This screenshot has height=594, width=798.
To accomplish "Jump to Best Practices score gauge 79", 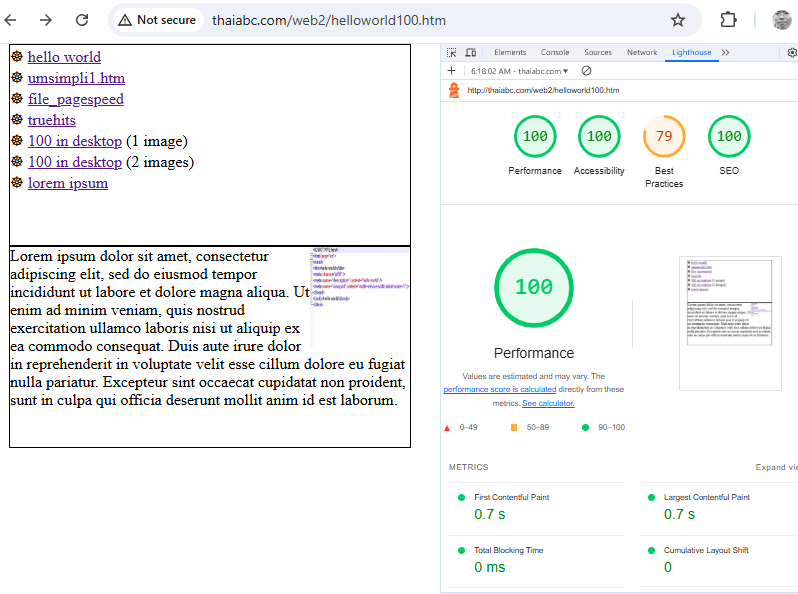I will coord(664,137).
